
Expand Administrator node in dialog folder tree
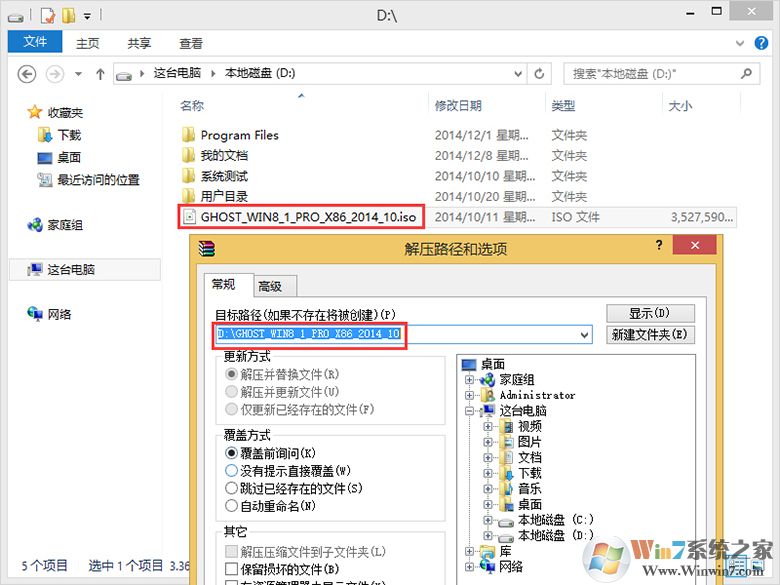(469, 395)
